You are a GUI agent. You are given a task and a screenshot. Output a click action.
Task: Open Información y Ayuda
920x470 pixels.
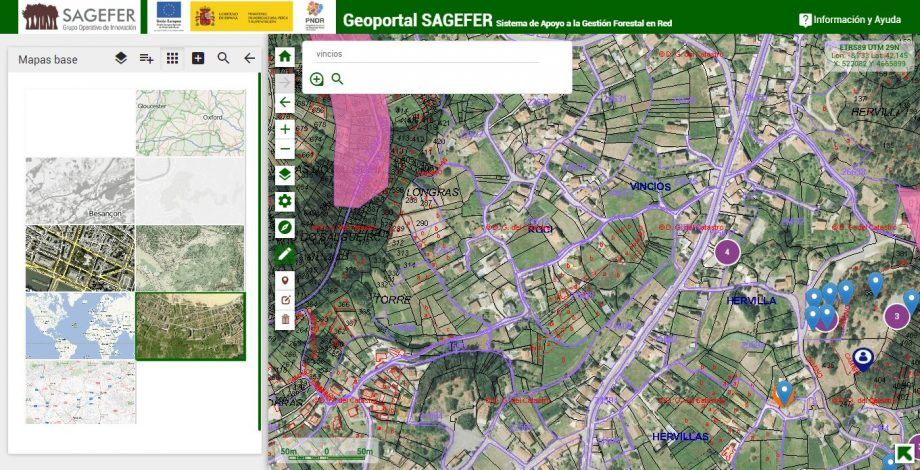[849, 19]
